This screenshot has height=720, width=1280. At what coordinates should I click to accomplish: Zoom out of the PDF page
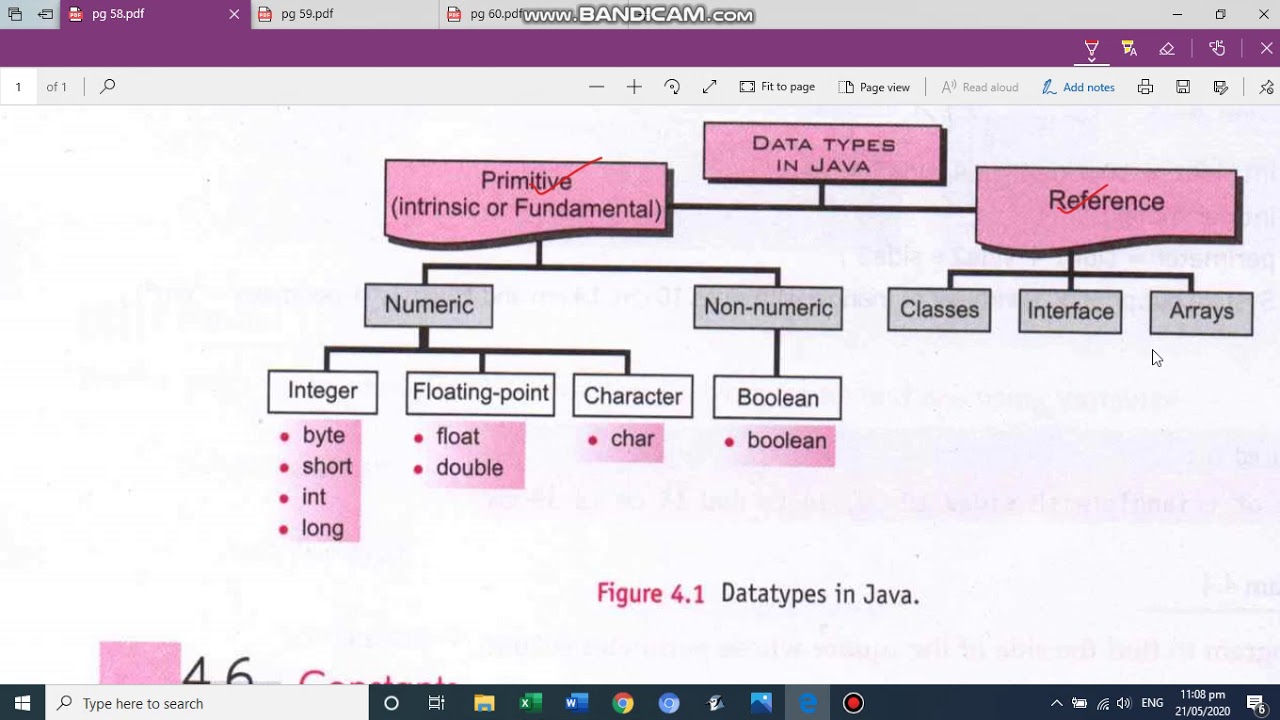point(597,87)
